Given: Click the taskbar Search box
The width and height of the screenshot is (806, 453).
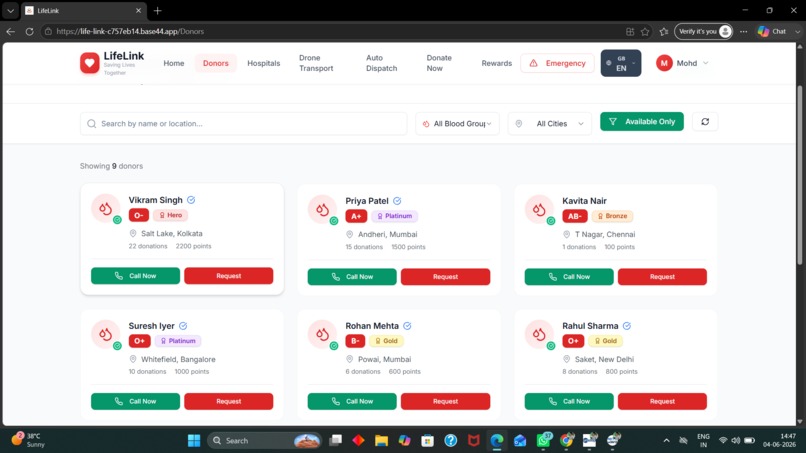Looking at the screenshot, I should pyautogui.click(x=264, y=441).
